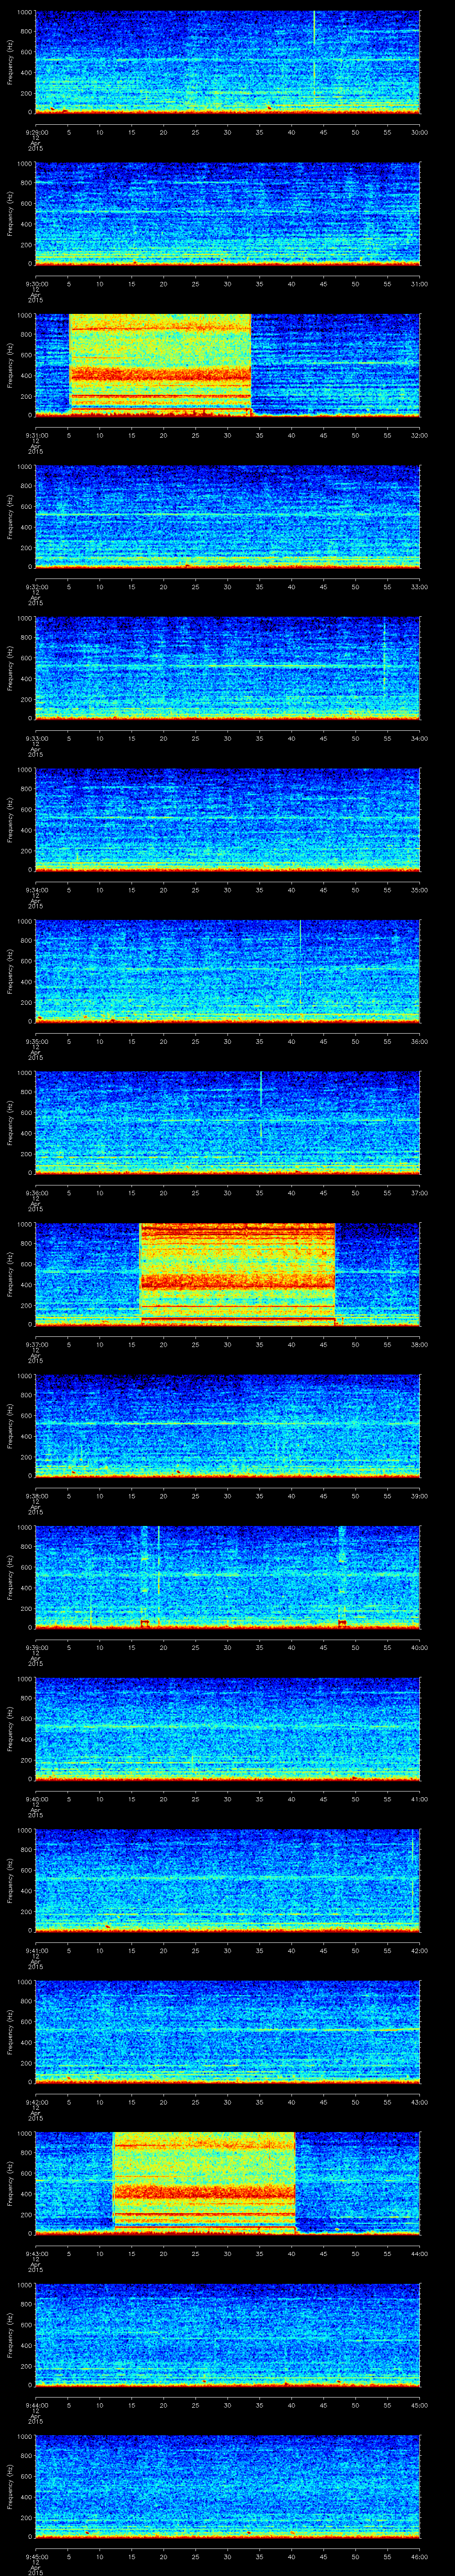Click the vertical spike near 19 seconds in the 9:39:00 panel
The width and height of the screenshot is (455, 2576).
pyautogui.click(x=158, y=1563)
